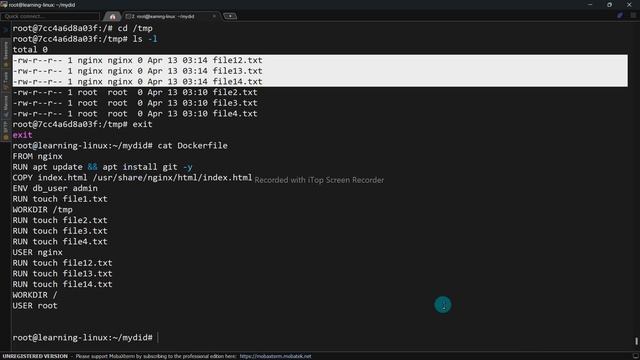Click the 'cd /tmp' command text

pos(135,29)
